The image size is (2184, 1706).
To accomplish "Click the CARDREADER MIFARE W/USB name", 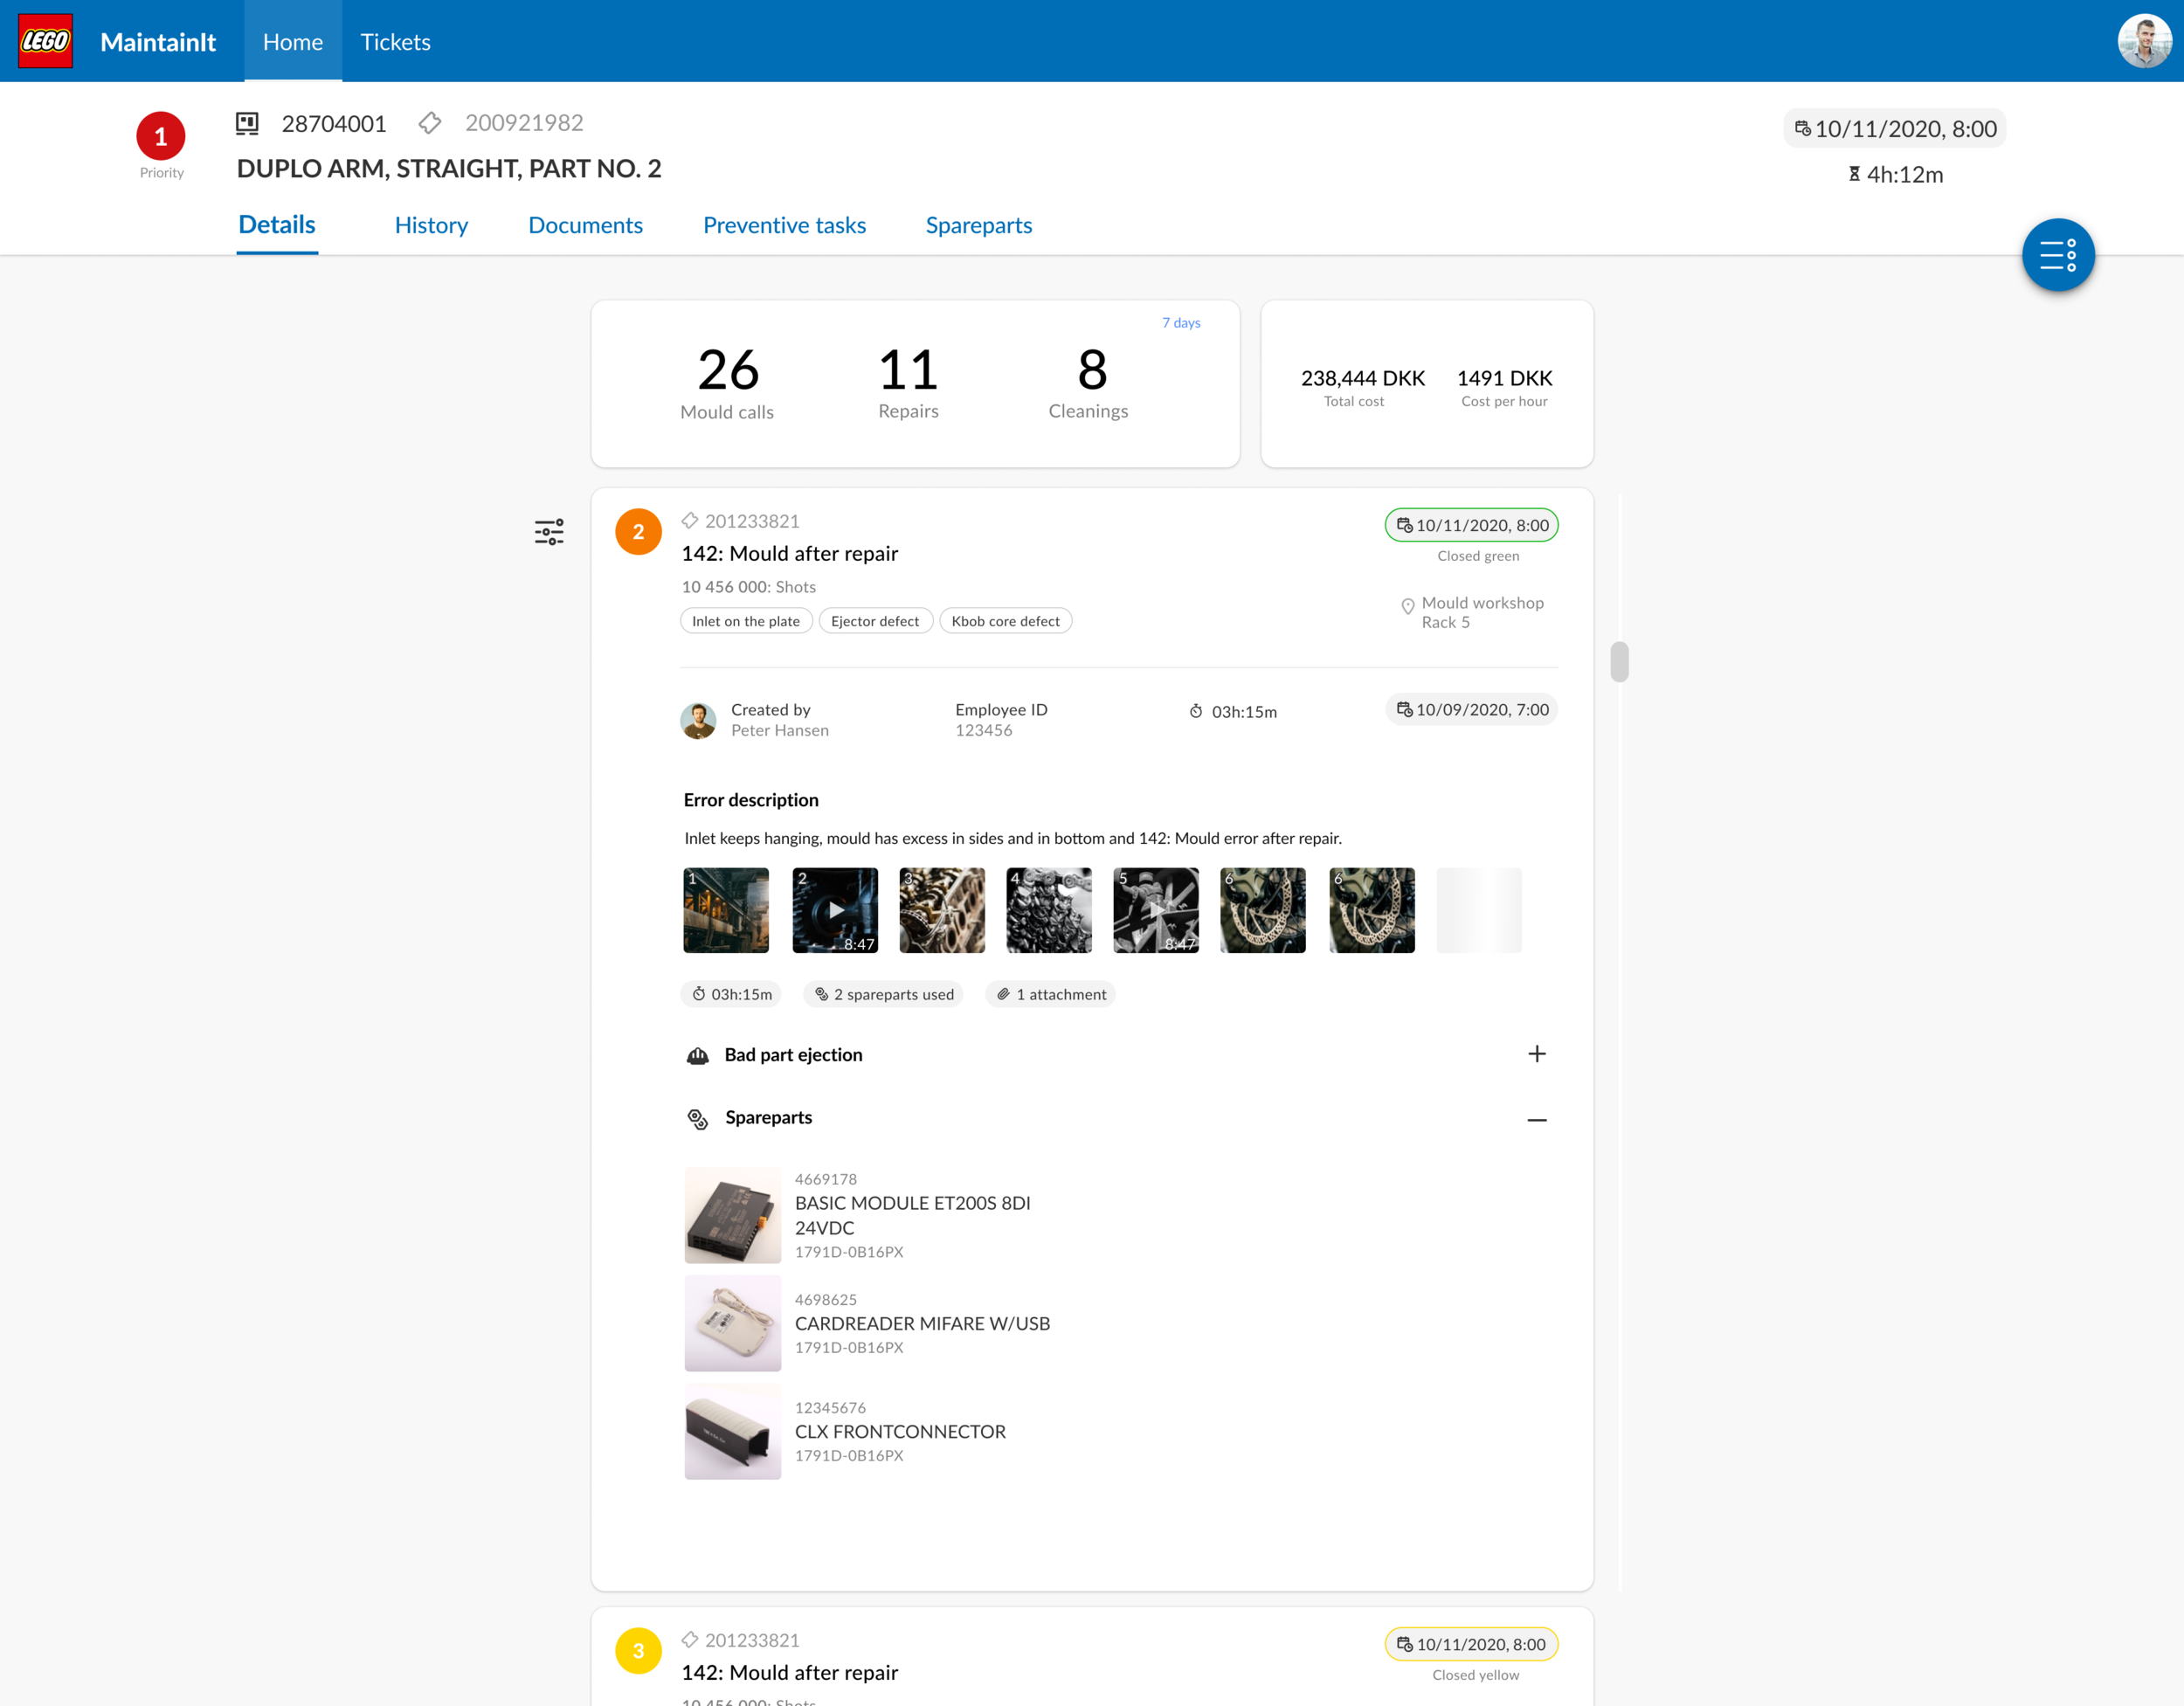I will click(x=922, y=1323).
